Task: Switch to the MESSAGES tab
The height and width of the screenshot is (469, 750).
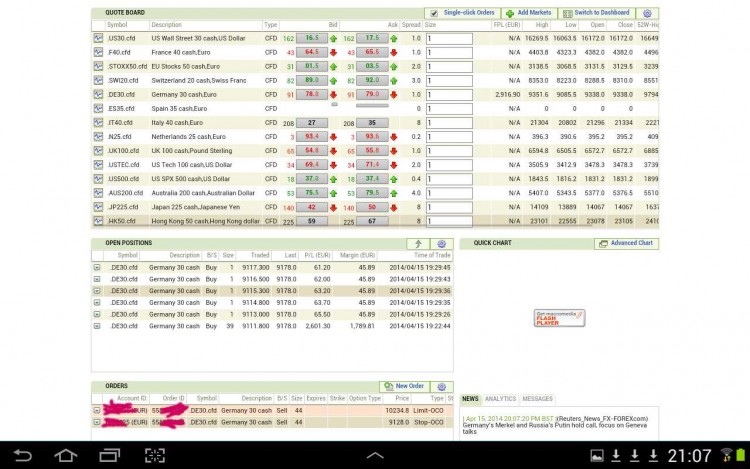Action: click(x=537, y=399)
